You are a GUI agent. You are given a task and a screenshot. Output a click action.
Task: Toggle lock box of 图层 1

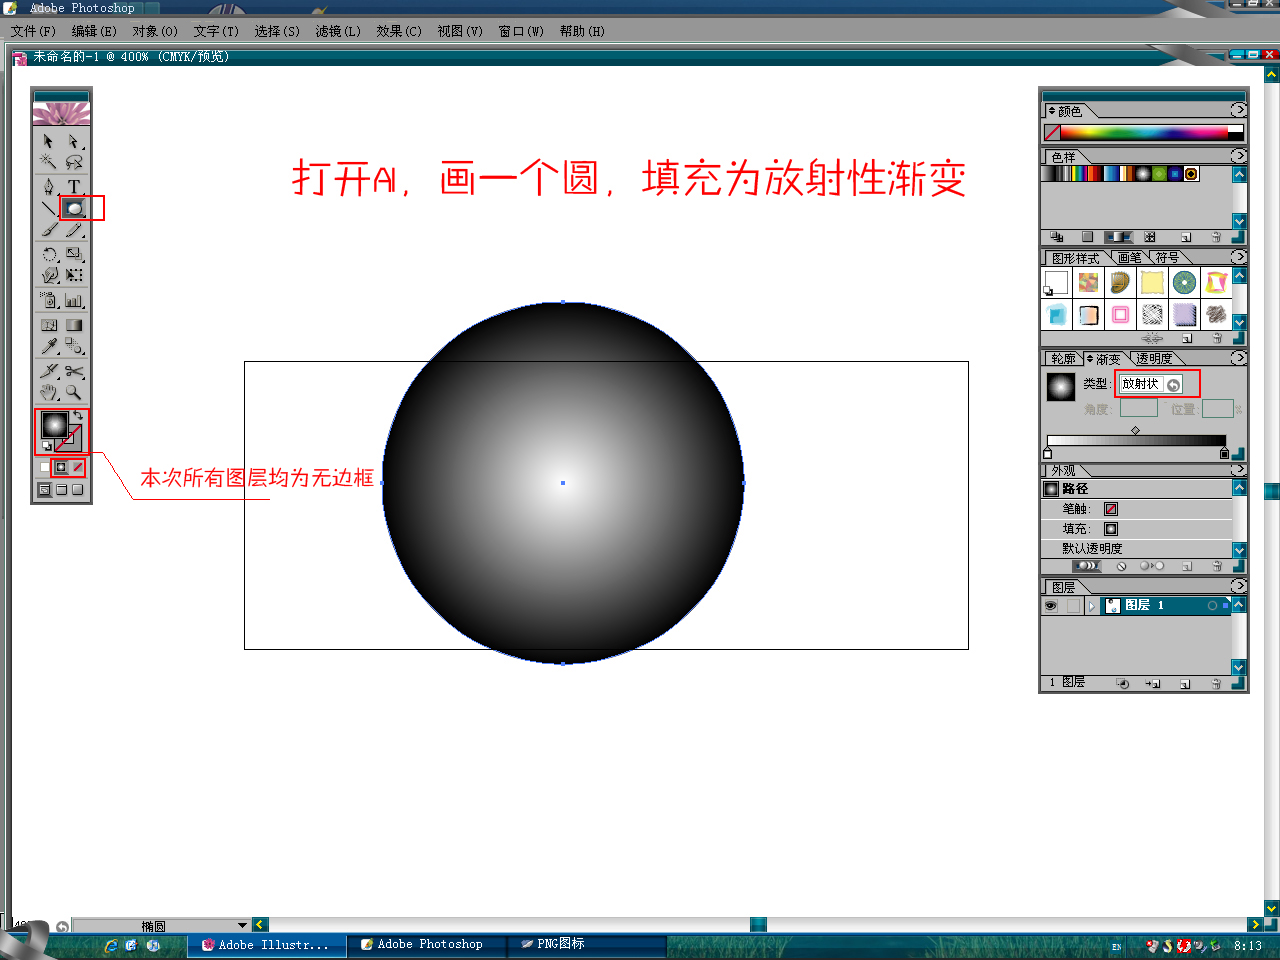[1073, 606]
